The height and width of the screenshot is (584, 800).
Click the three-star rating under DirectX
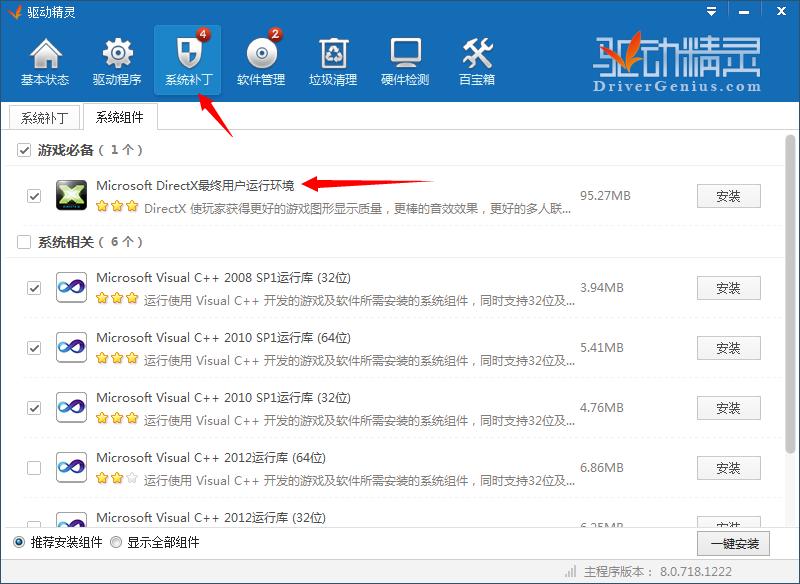point(117,207)
